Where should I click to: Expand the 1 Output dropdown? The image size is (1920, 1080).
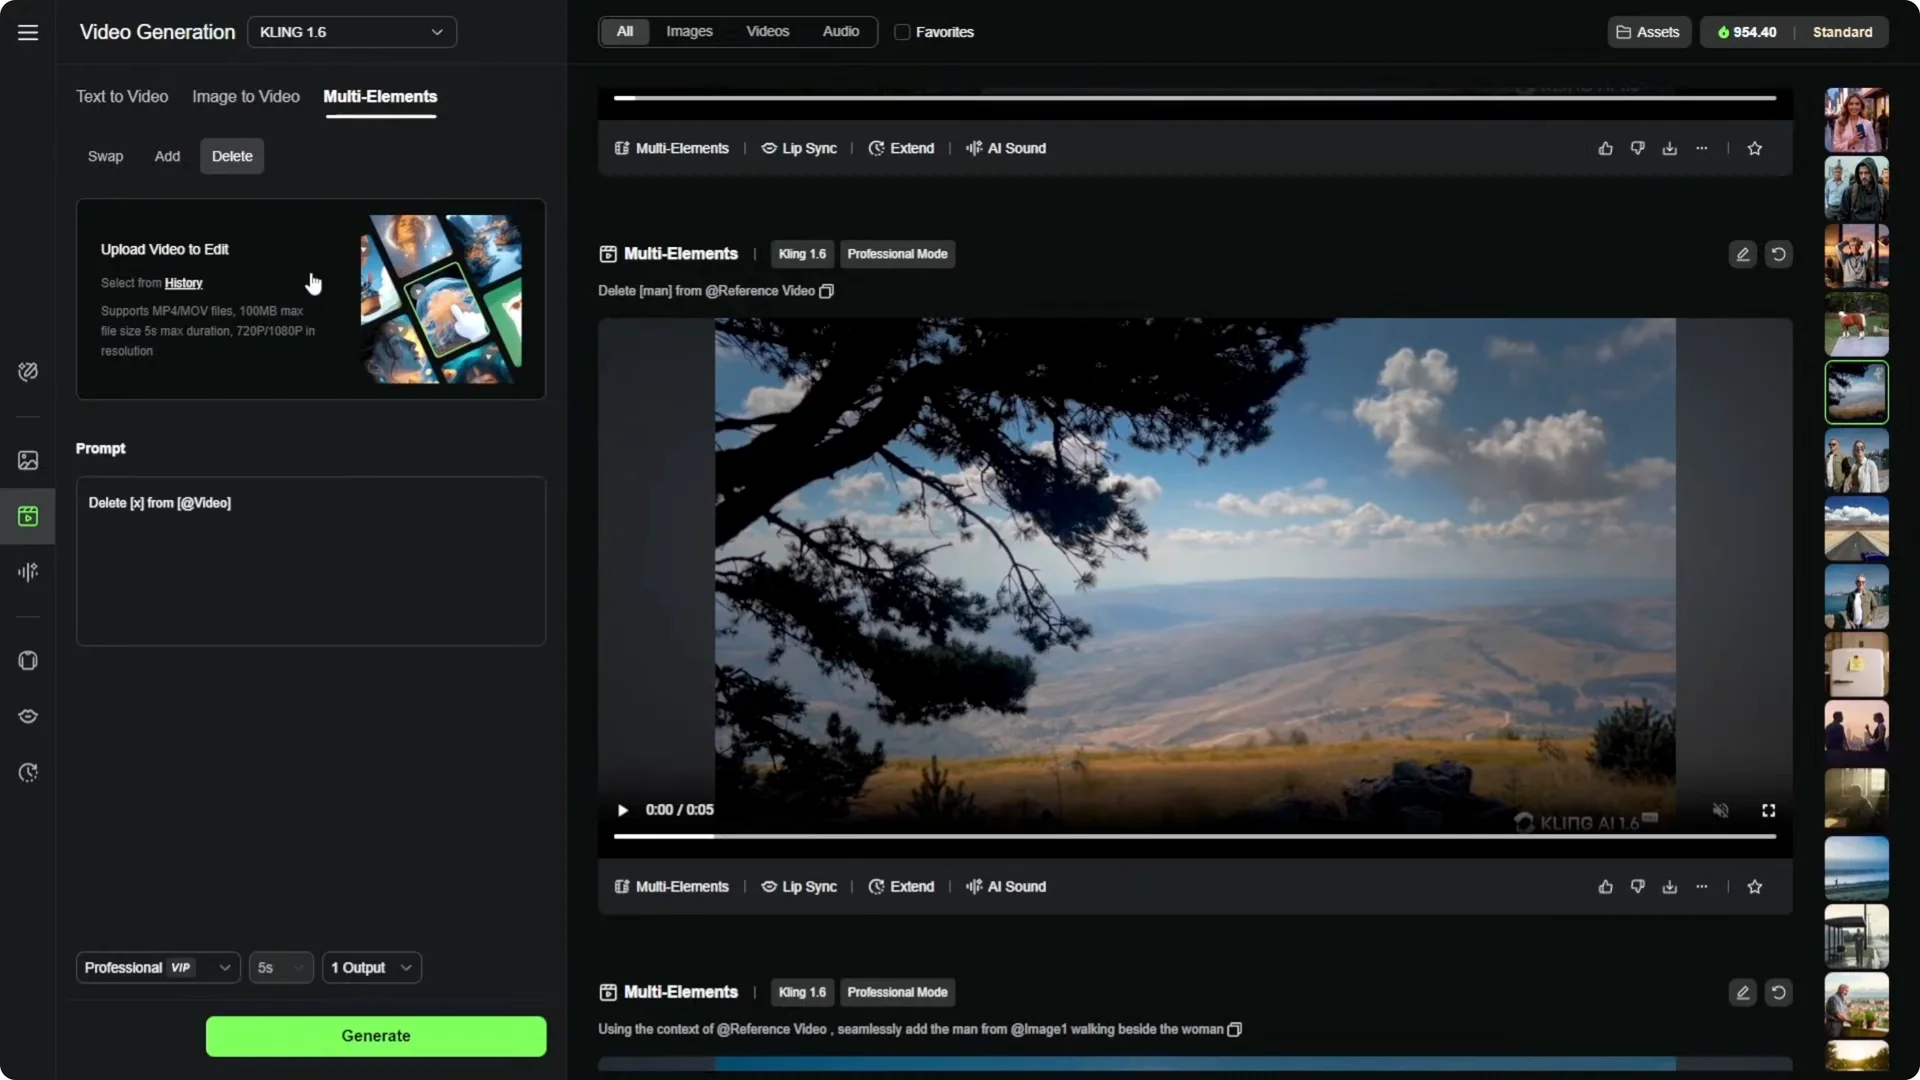[370, 967]
